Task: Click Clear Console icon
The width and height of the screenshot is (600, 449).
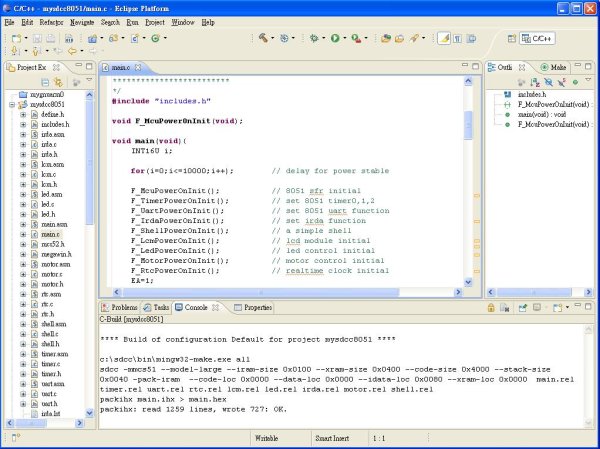Action: 505,307
